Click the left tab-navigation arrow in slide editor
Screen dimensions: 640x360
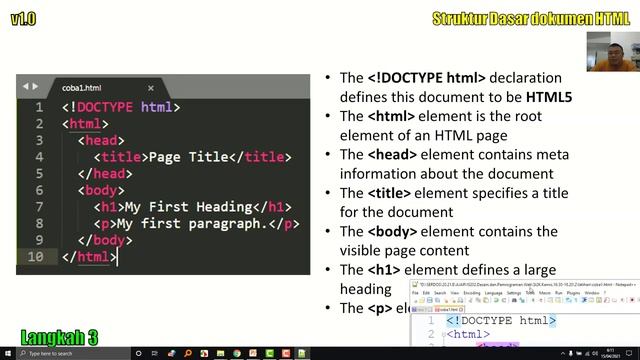click(26, 86)
